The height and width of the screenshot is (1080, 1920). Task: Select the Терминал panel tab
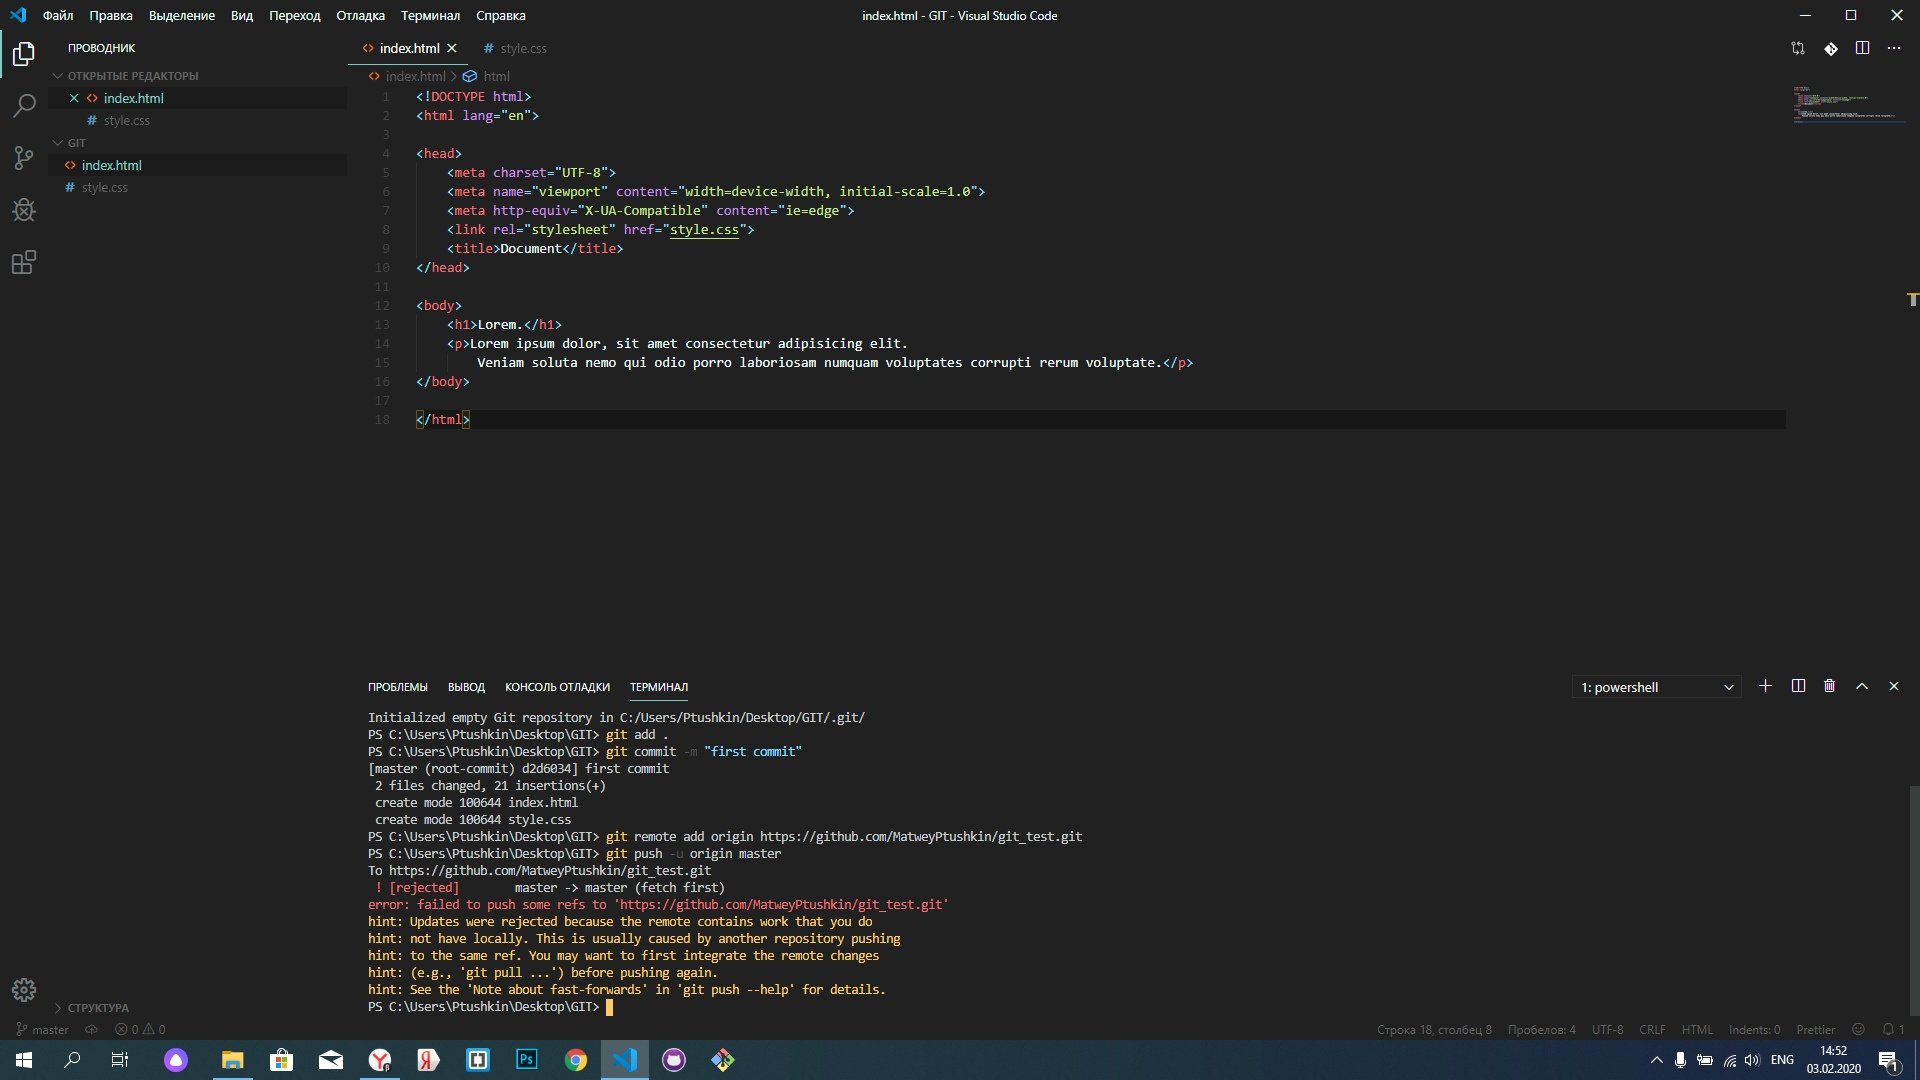point(659,687)
